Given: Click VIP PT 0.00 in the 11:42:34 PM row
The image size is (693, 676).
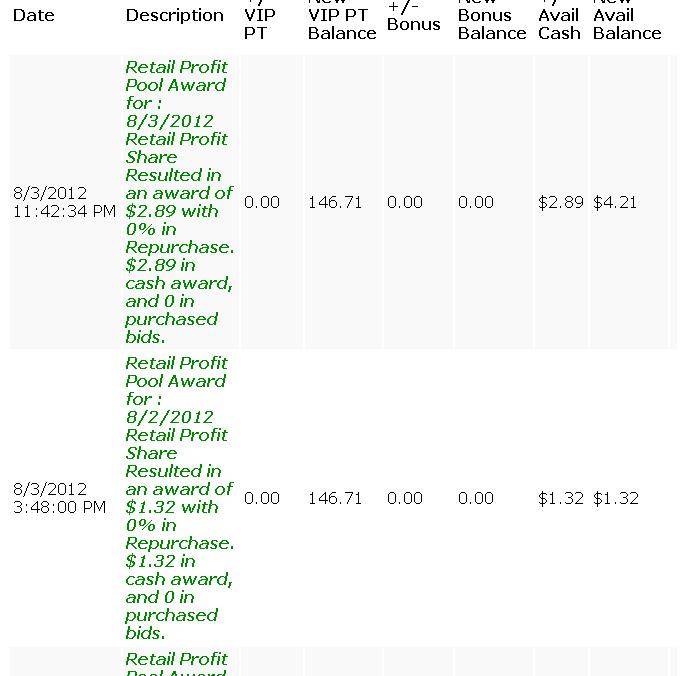Looking at the screenshot, I should [262, 202].
